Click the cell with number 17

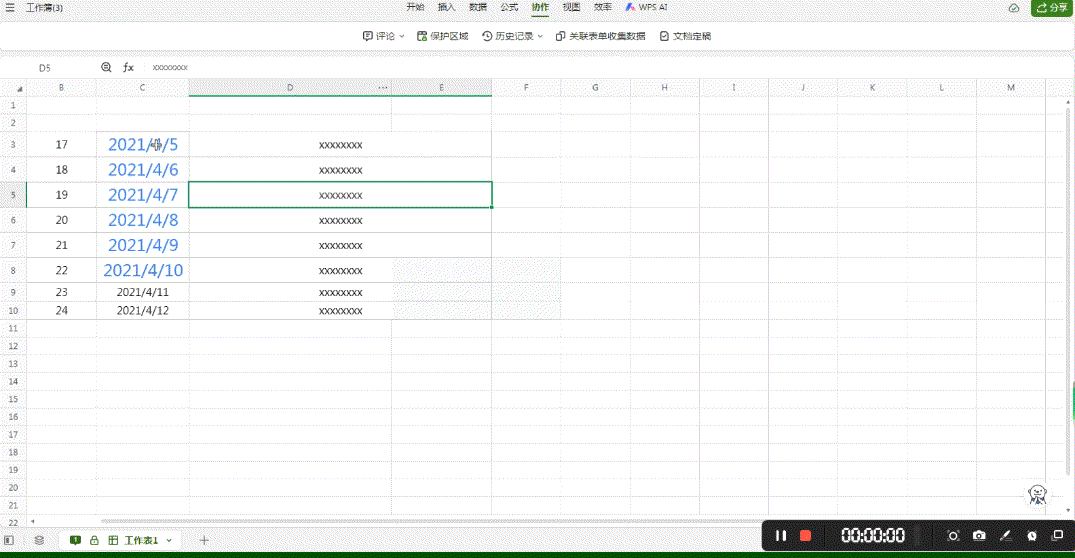(x=62, y=145)
